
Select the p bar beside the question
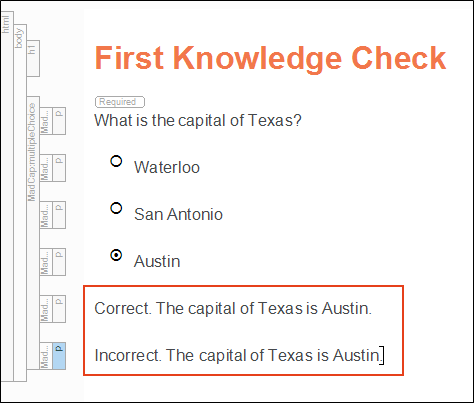tap(59, 121)
